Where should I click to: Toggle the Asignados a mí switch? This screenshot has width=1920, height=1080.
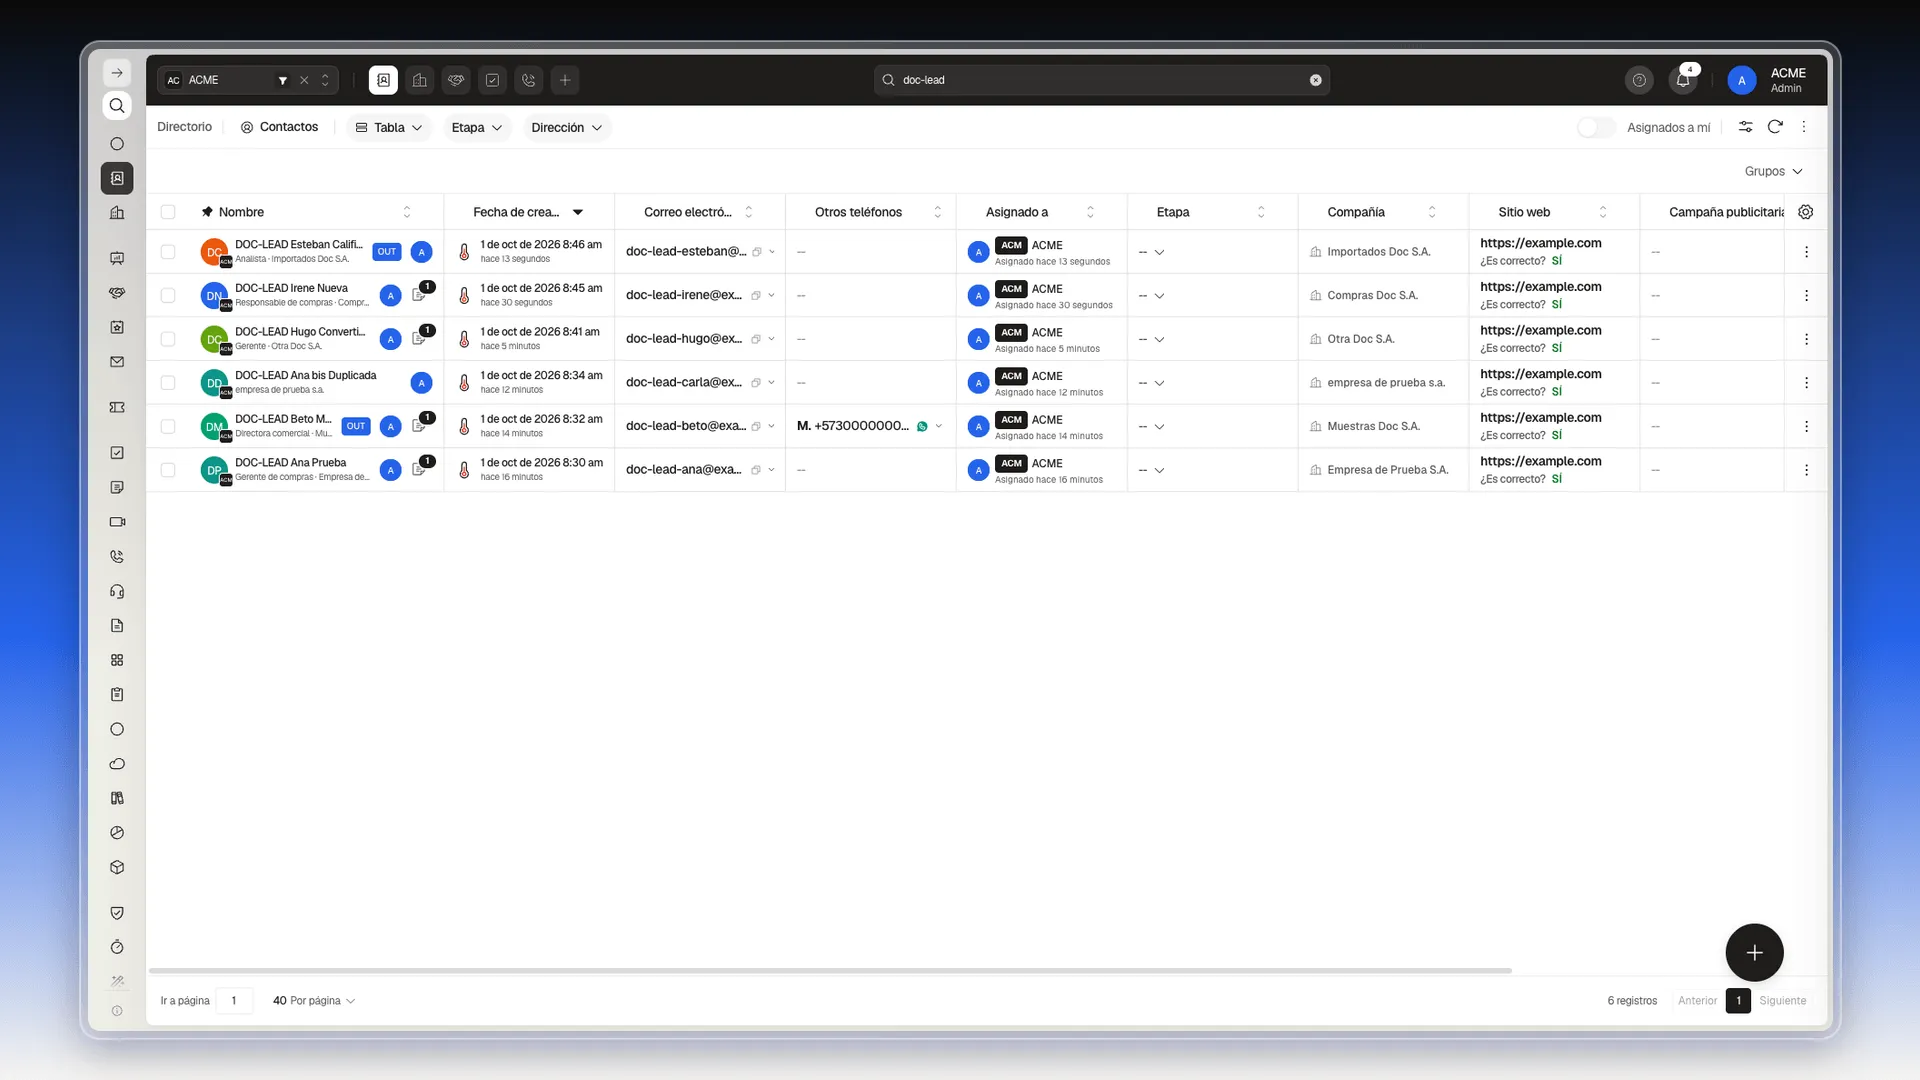coord(1596,127)
